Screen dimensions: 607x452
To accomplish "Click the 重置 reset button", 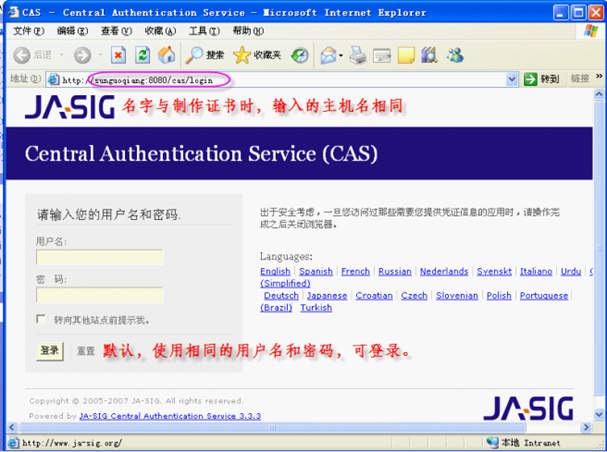I will 86,351.
